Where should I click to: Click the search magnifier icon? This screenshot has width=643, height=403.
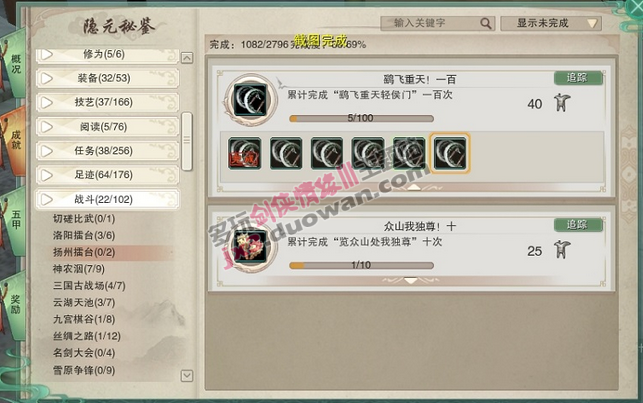(485, 24)
